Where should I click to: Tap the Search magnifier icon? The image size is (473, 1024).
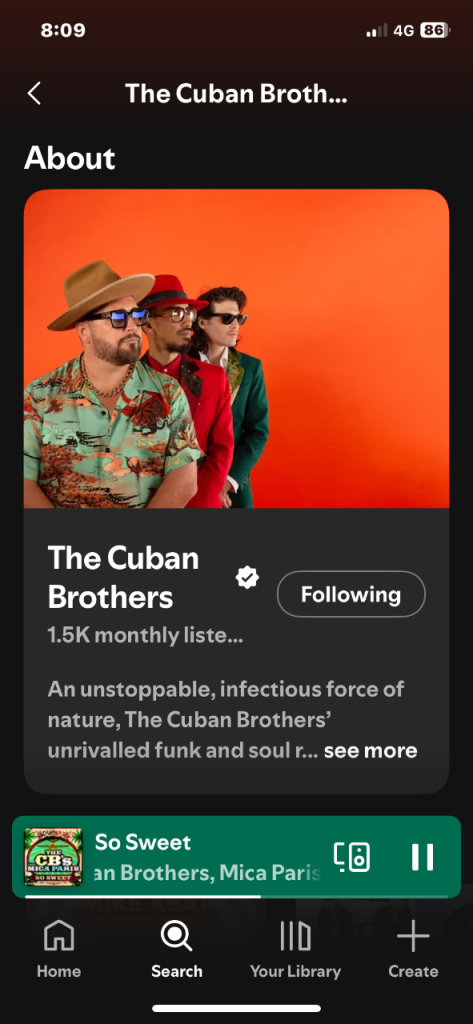[176, 936]
